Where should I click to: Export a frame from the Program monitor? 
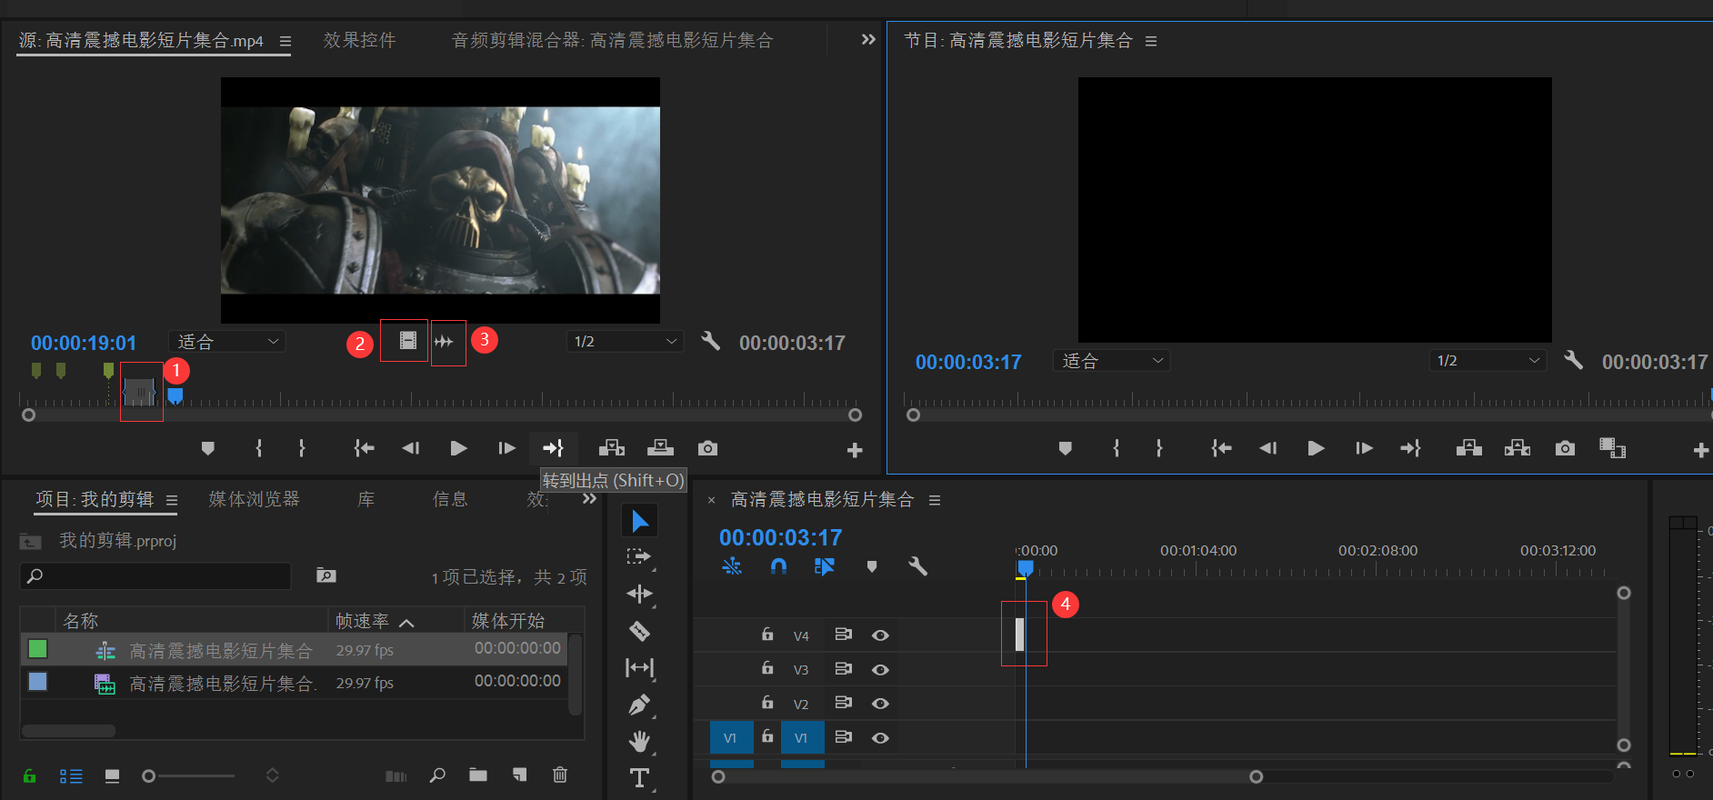[x=1565, y=449]
